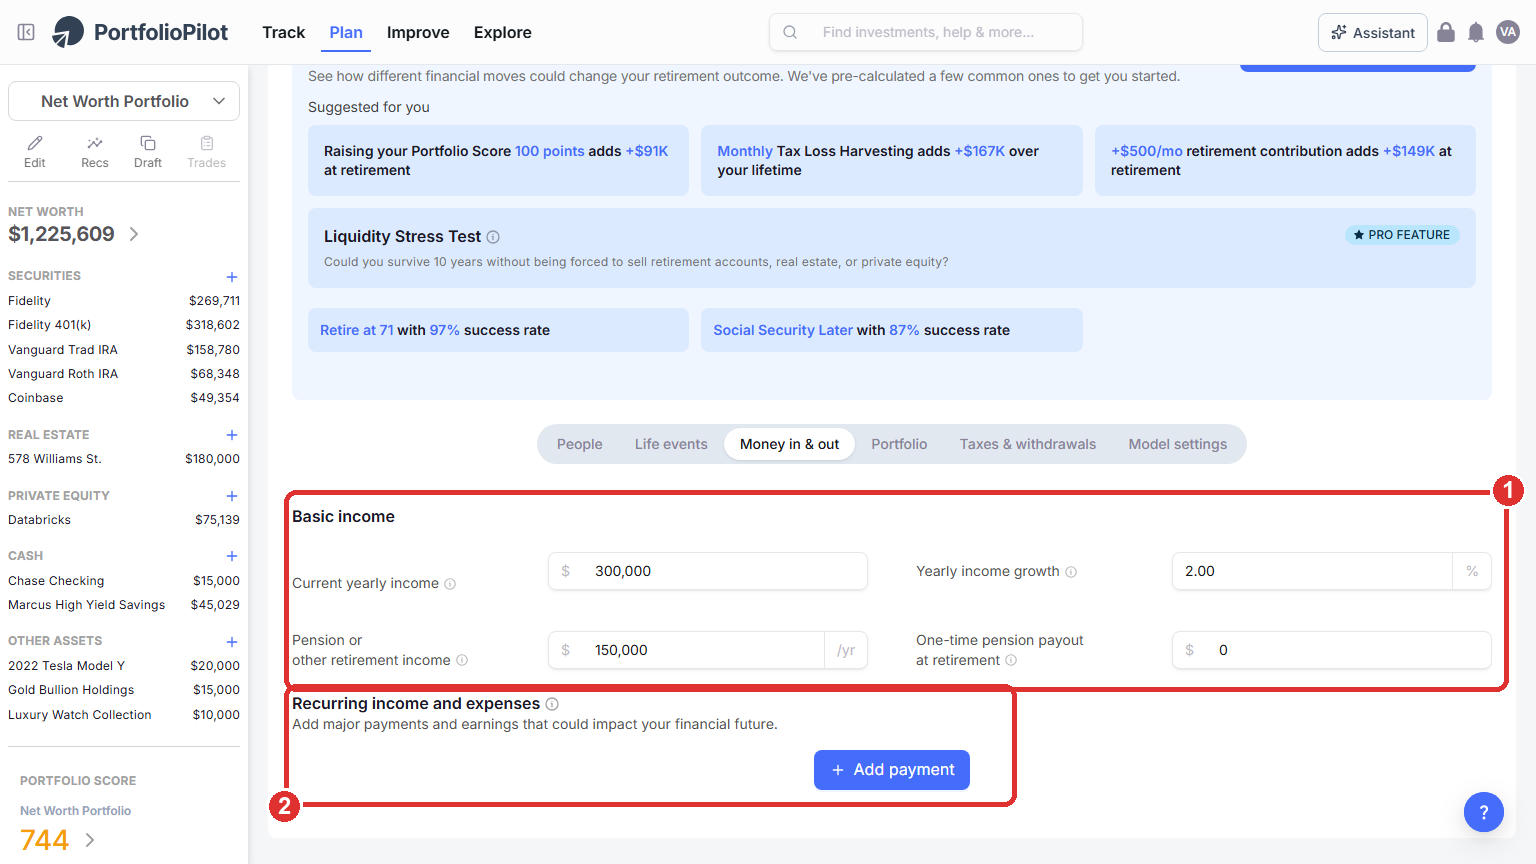The image size is (1536, 864).
Task: Add a new Other Assets item
Action: tap(232, 642)
